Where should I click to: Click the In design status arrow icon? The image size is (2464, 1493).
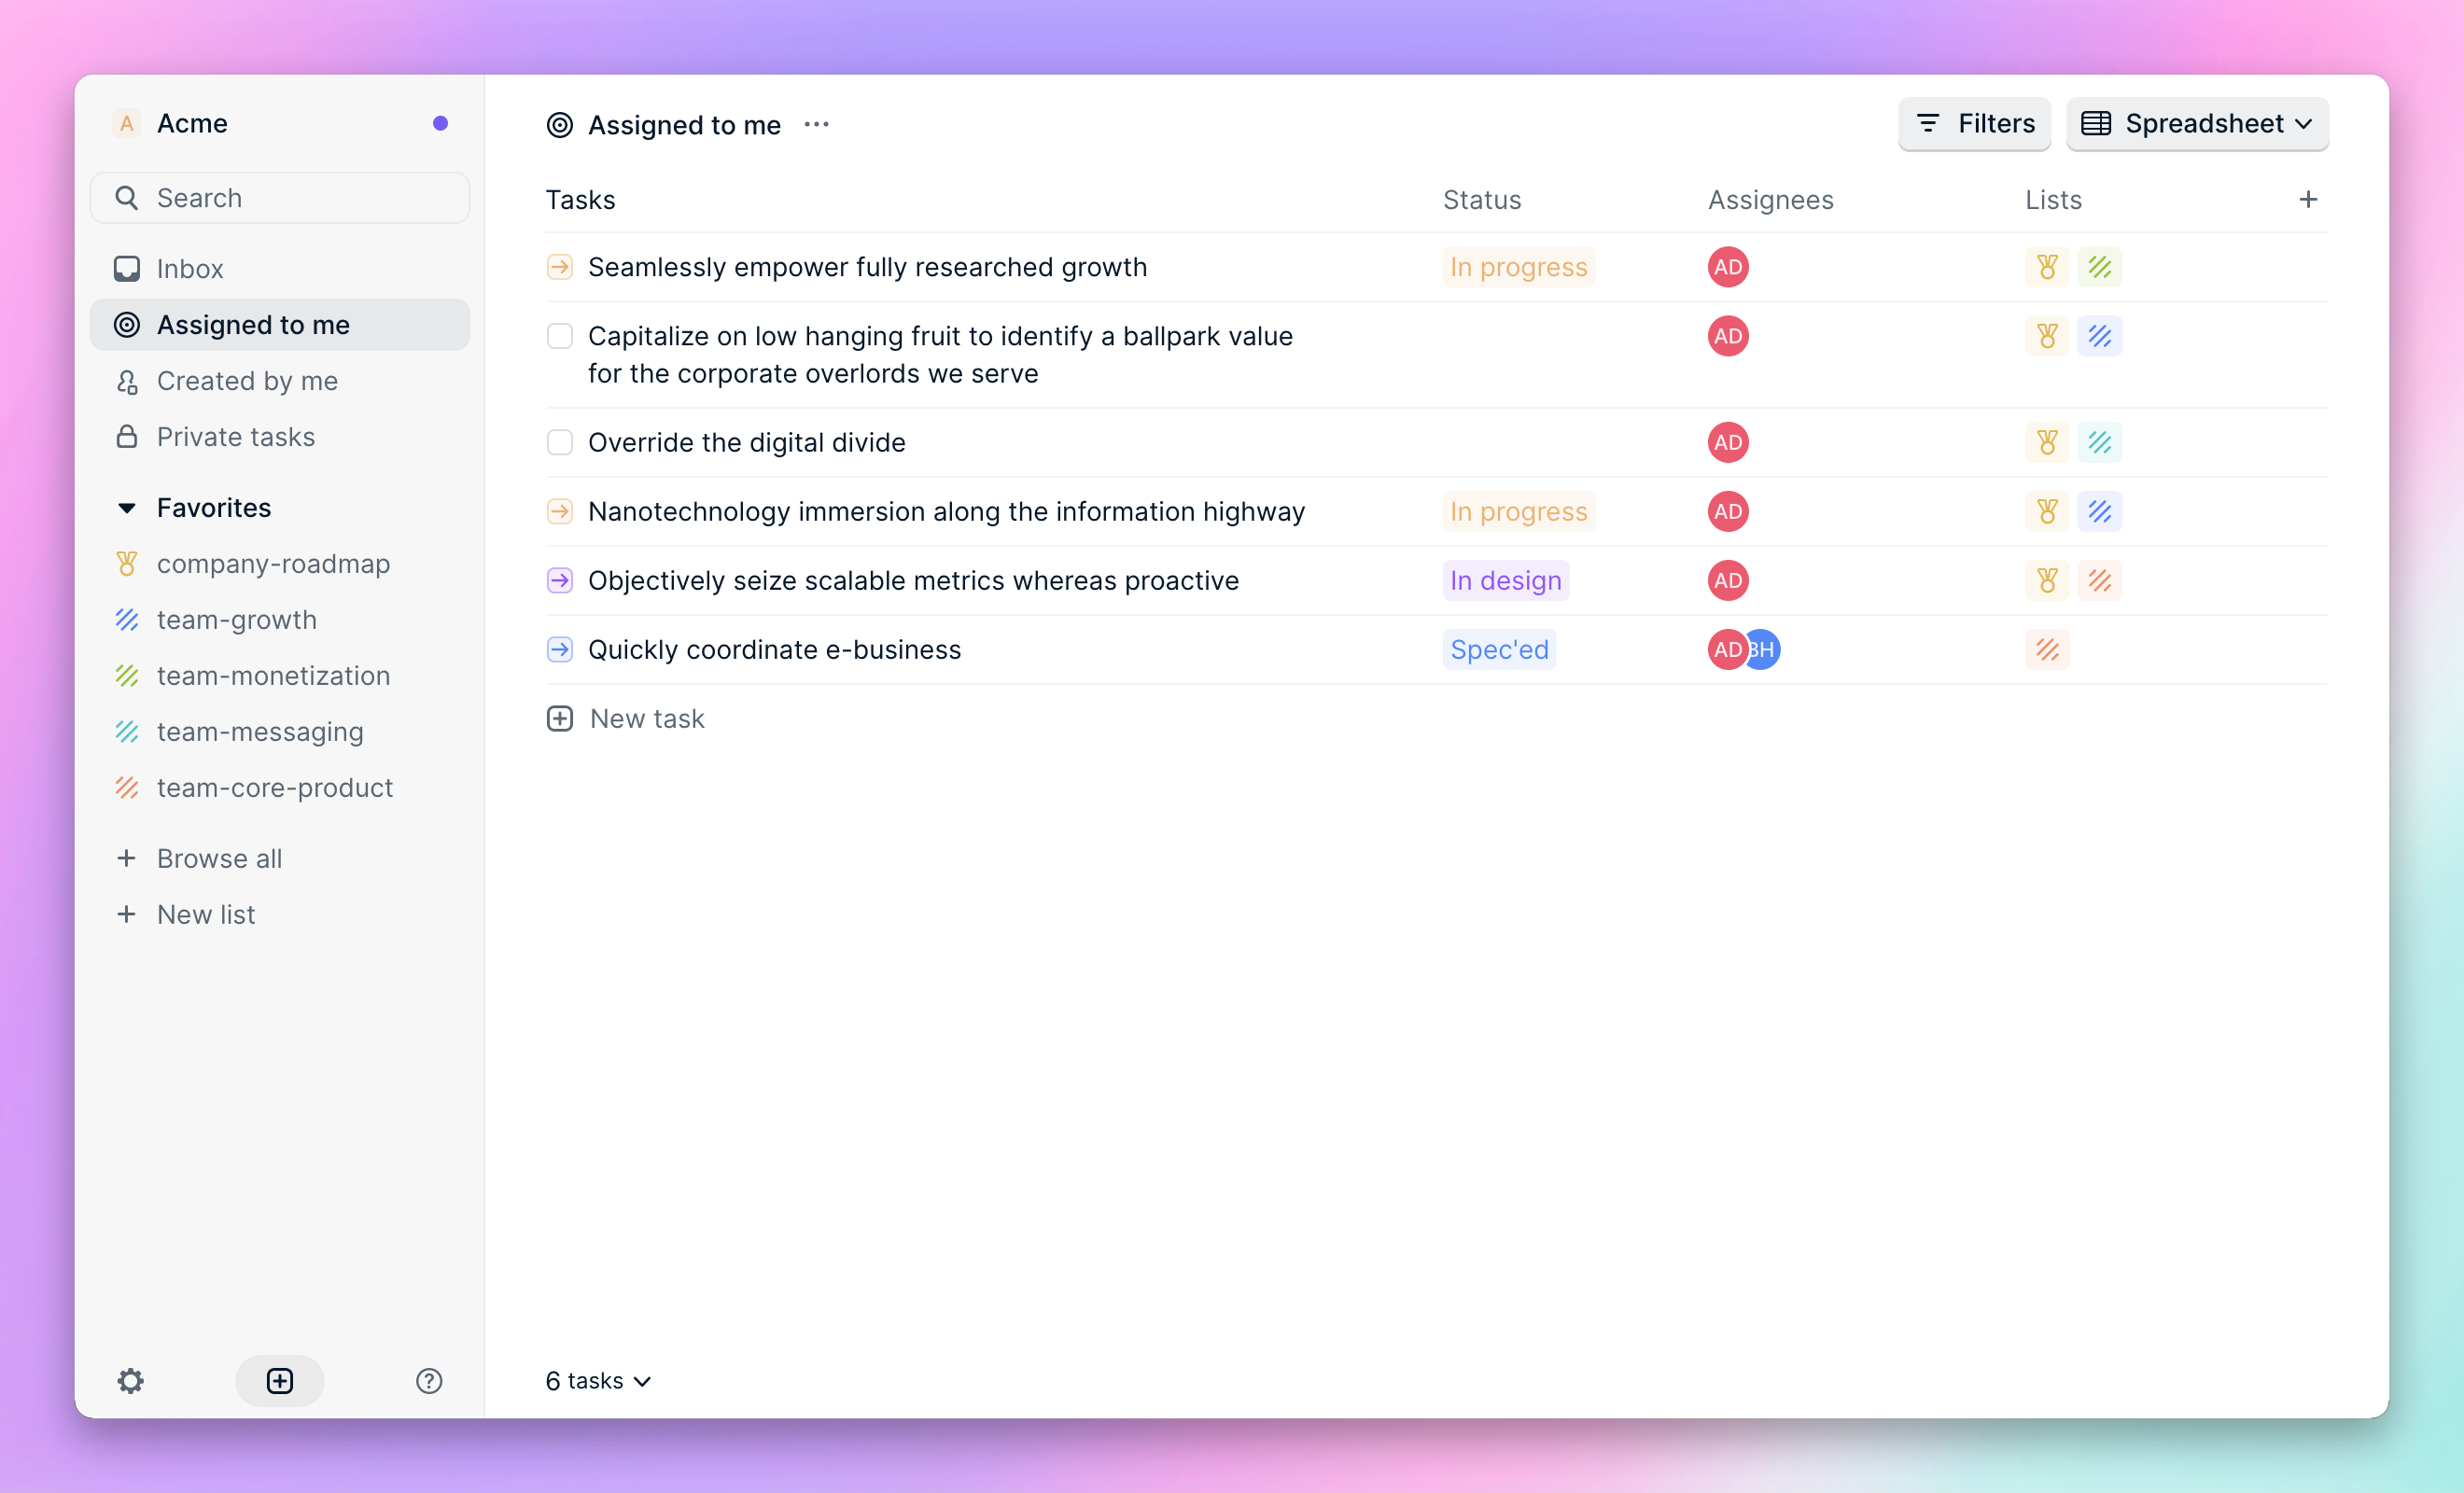click(x=560, y=581)
